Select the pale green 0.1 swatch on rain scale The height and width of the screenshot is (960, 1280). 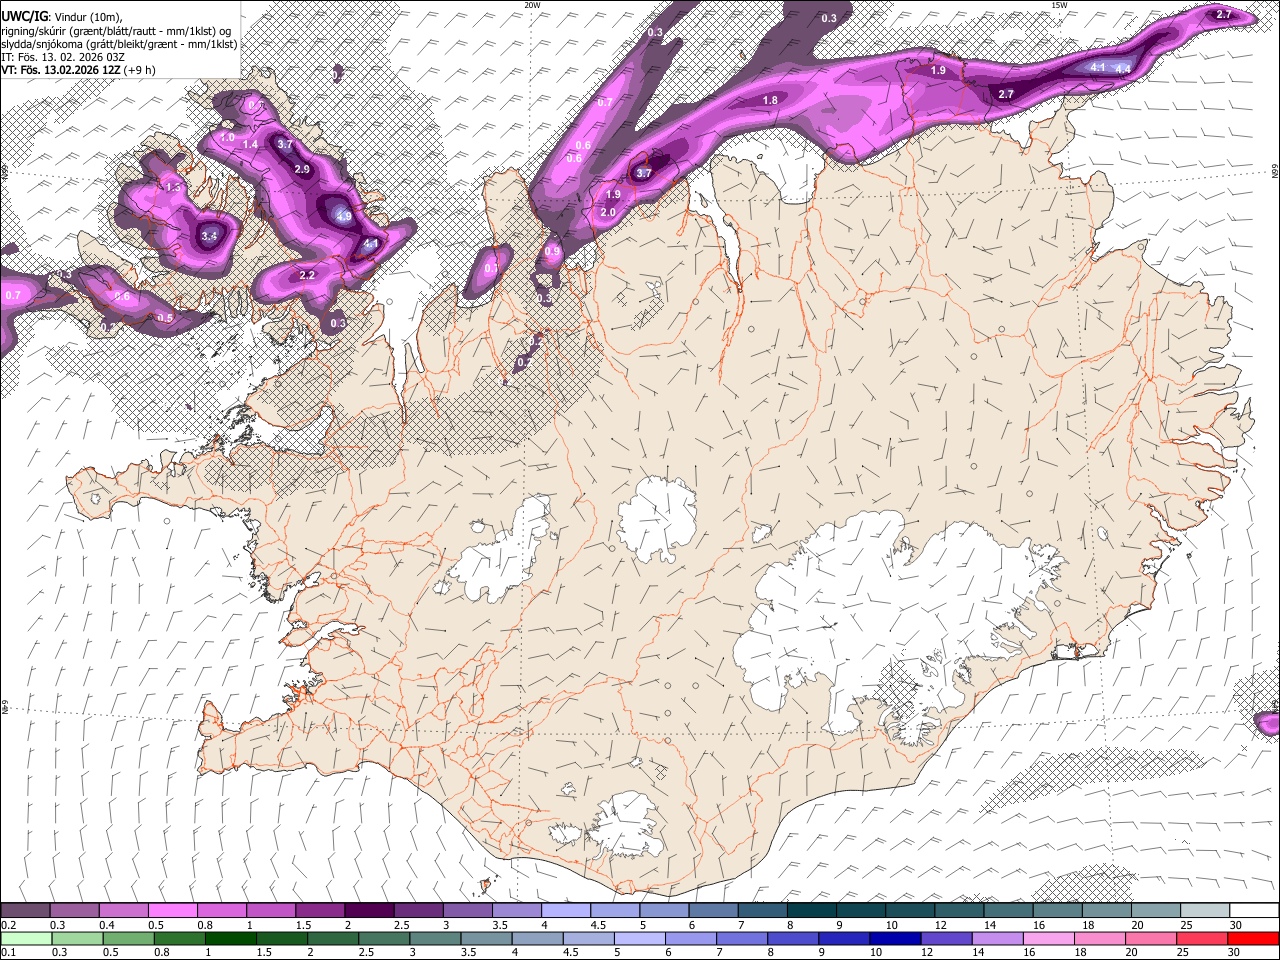(x=26, y=938)
